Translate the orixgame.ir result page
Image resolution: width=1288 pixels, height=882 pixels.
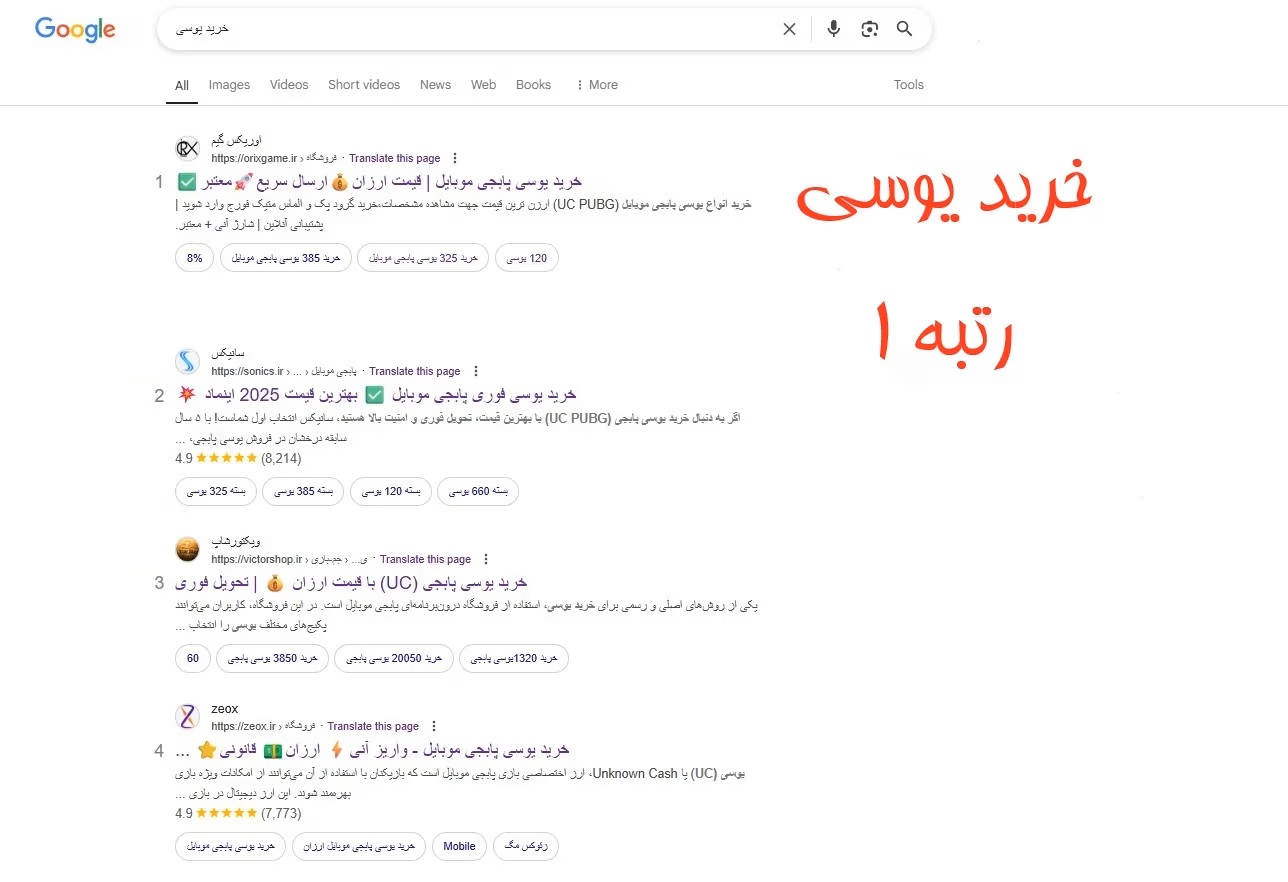click(x=394, y=158)
